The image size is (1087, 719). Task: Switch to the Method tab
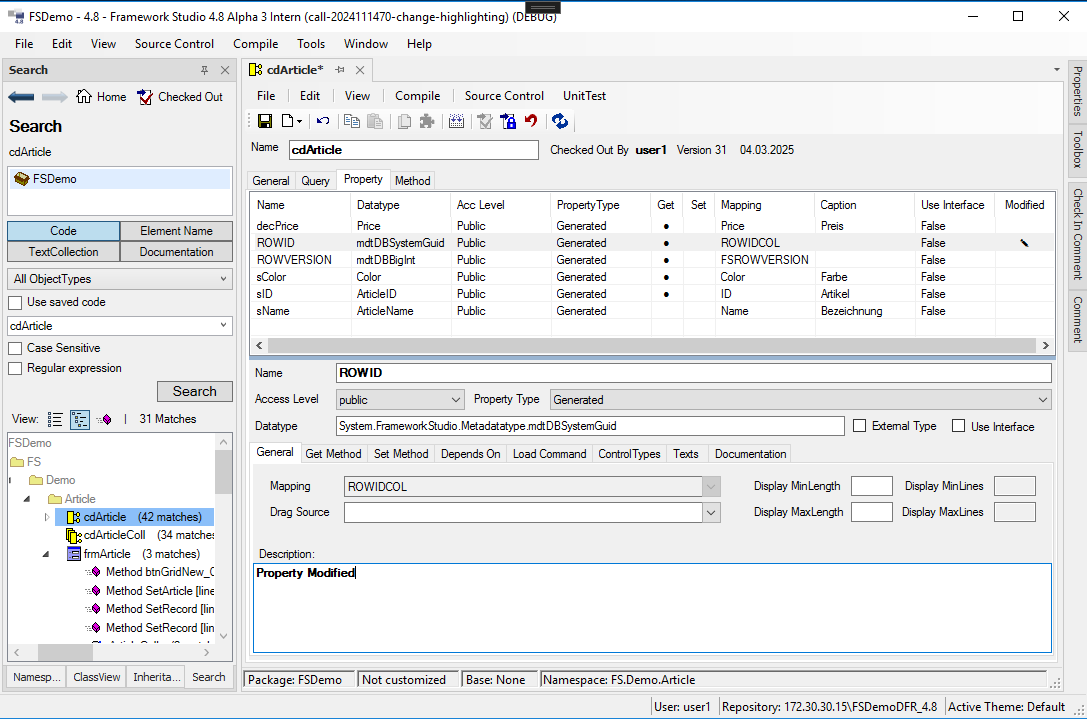click(x=412, y=181)
